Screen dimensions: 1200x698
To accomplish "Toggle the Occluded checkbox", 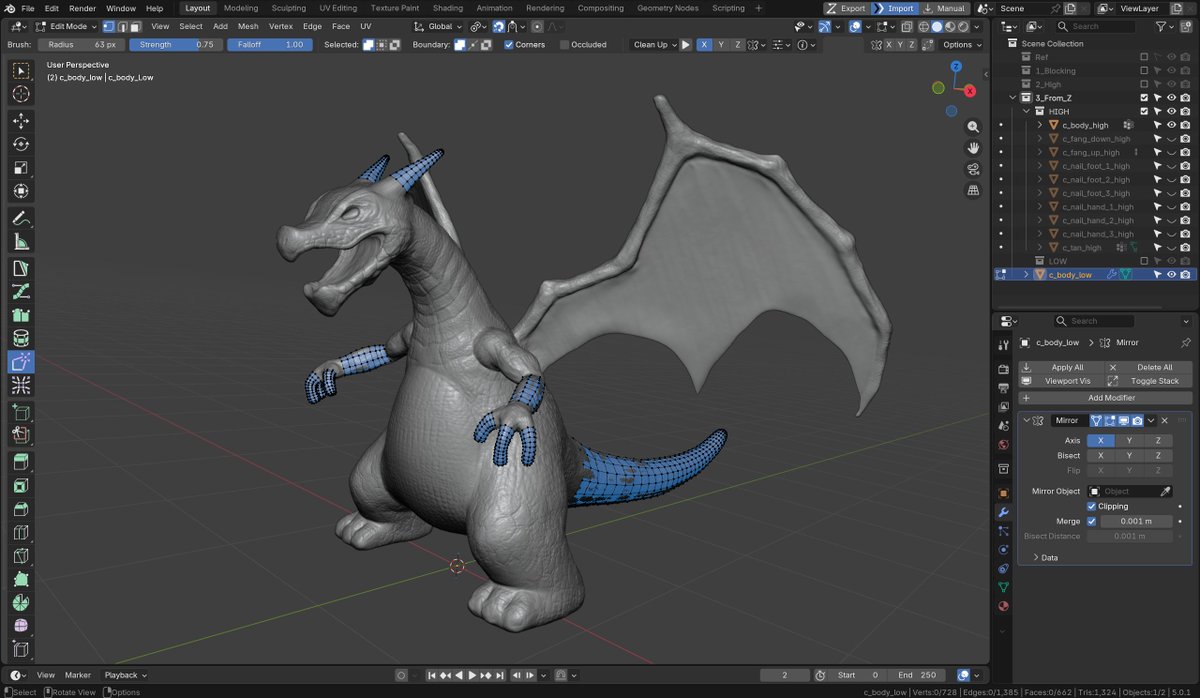I will (x=565, y=44).
